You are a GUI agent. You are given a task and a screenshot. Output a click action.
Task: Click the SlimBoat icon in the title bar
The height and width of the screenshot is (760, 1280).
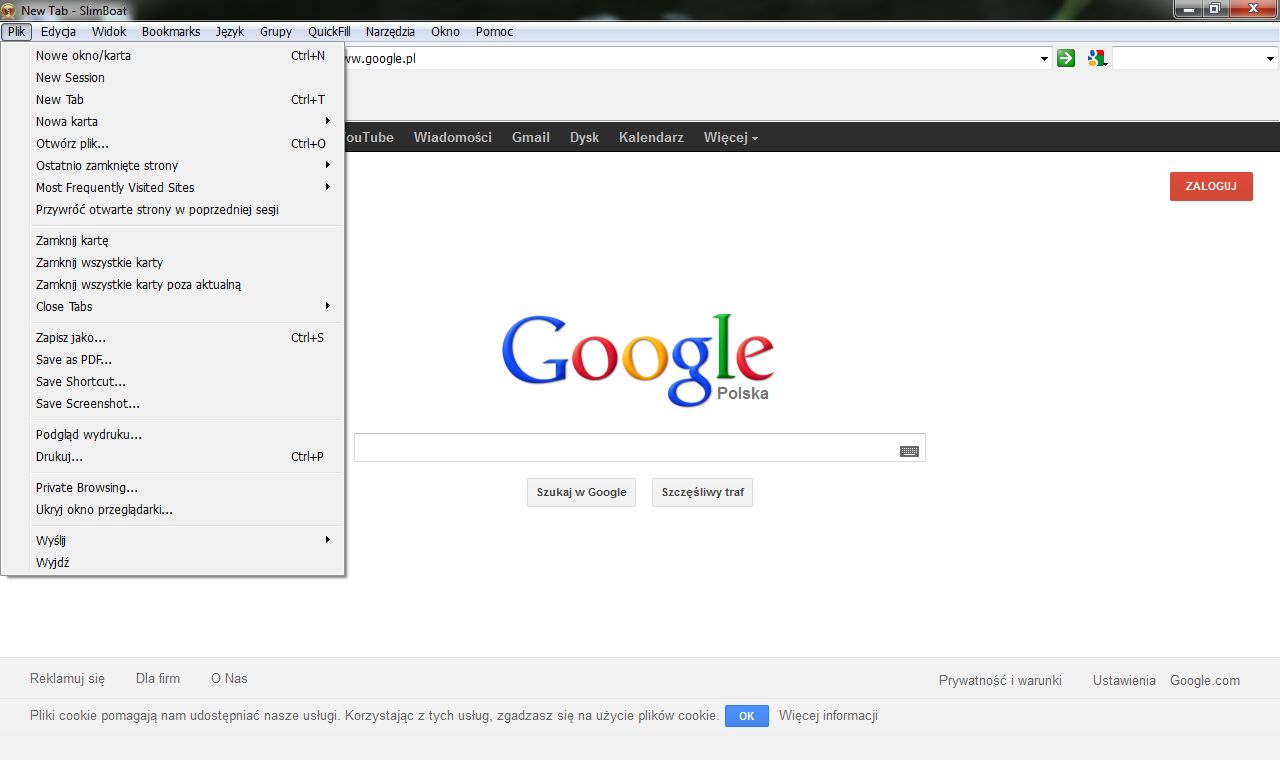pos(9,10)
